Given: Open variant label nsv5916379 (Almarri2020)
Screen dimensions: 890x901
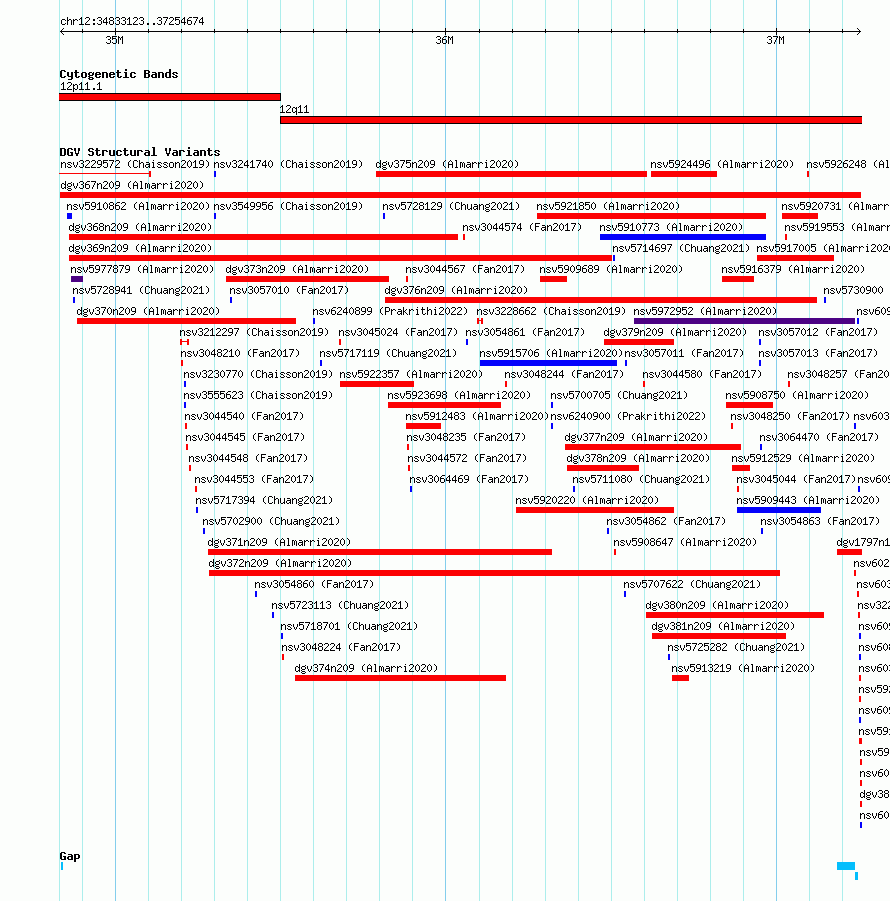Looking at the screenshot, I should (x=793, y=269).
